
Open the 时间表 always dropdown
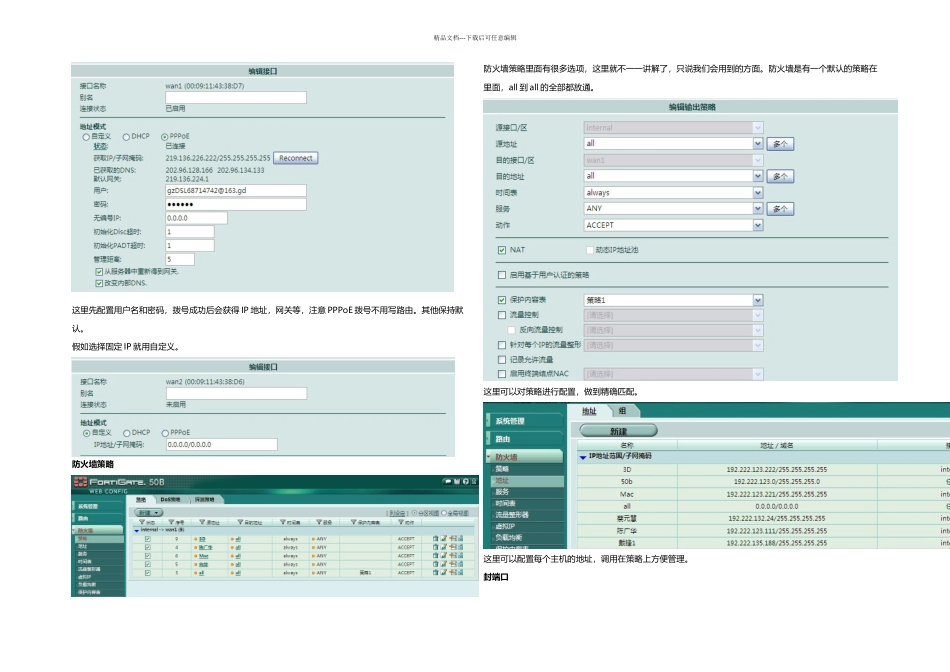(757, 192)
